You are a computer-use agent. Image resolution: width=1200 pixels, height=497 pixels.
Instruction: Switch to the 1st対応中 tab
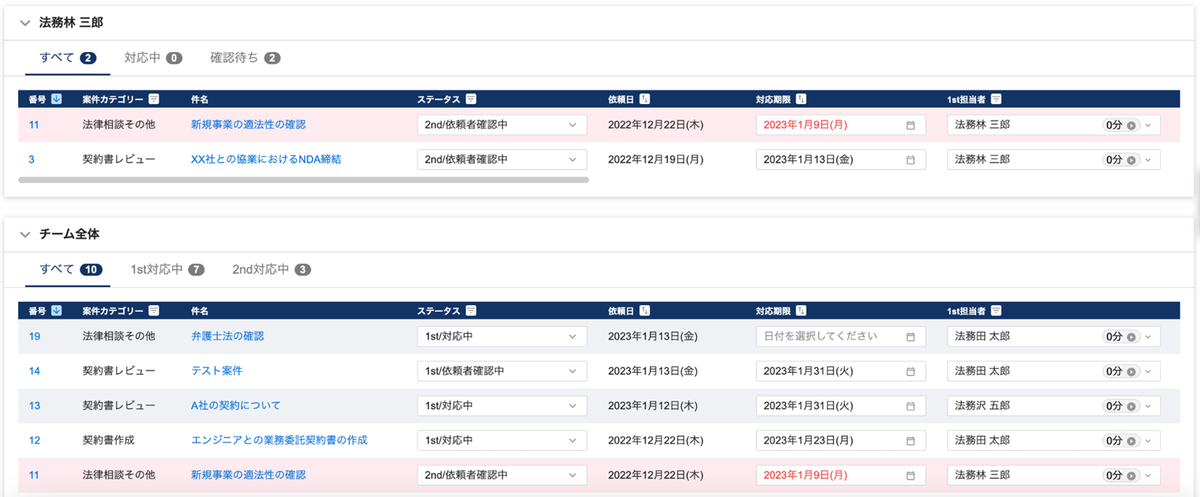[167, 269]
